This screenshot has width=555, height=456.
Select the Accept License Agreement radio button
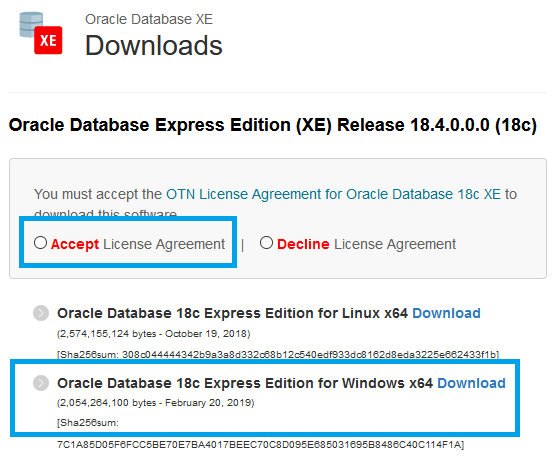tap(40, 243)
